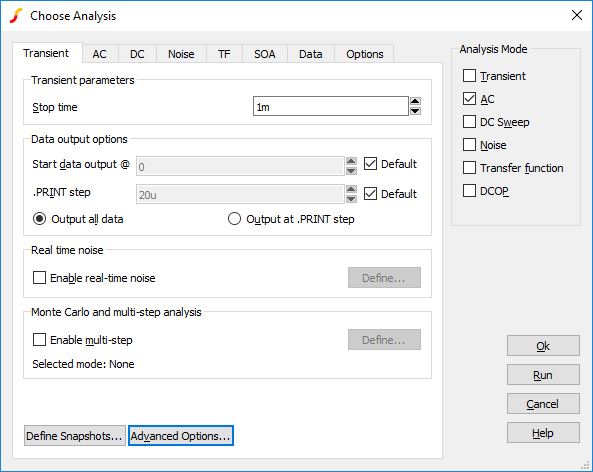Enable Transient analysis mode checkbox
Screen dimensions: 593x472
tap(469, 76)
